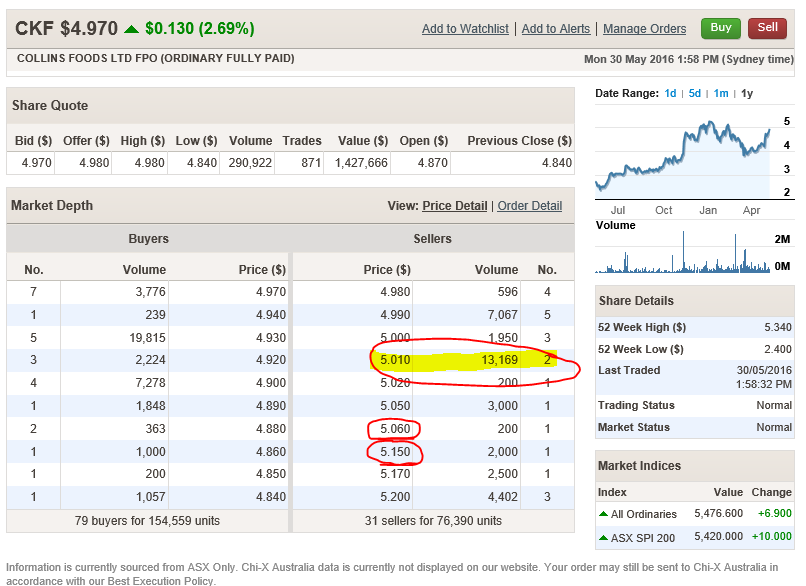This screenshot has width=806, height=586.
Task: Click the seller price 5.170
Action: tap(395, 474)
